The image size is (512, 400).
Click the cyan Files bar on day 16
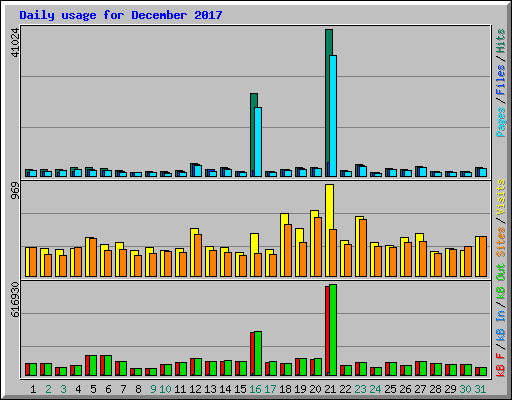258,142
